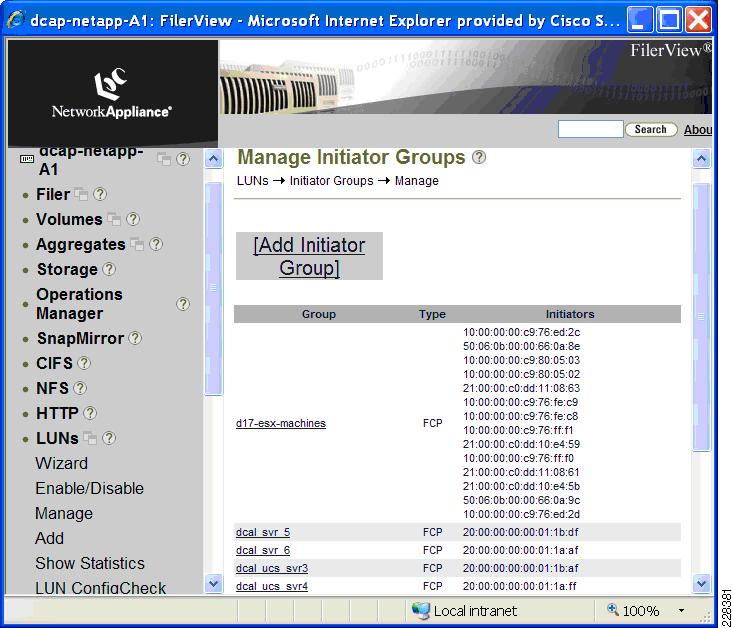Click the Local intranet zone icon
732x628 pixels.
click(420, 610)
